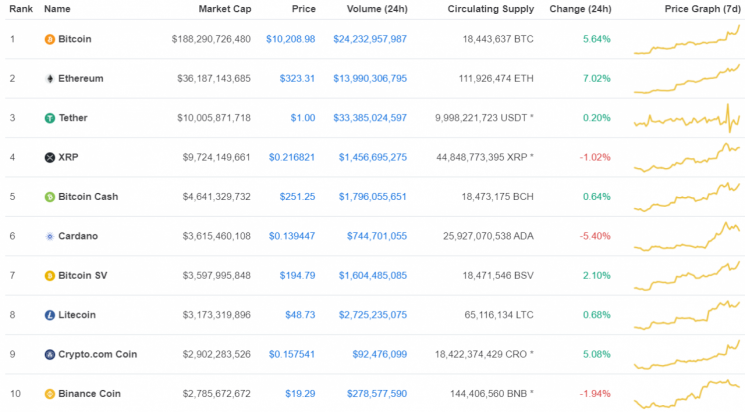Open XRP's 7-day price graph
This screenshot has height=412, width=745.
pos(687,157)
